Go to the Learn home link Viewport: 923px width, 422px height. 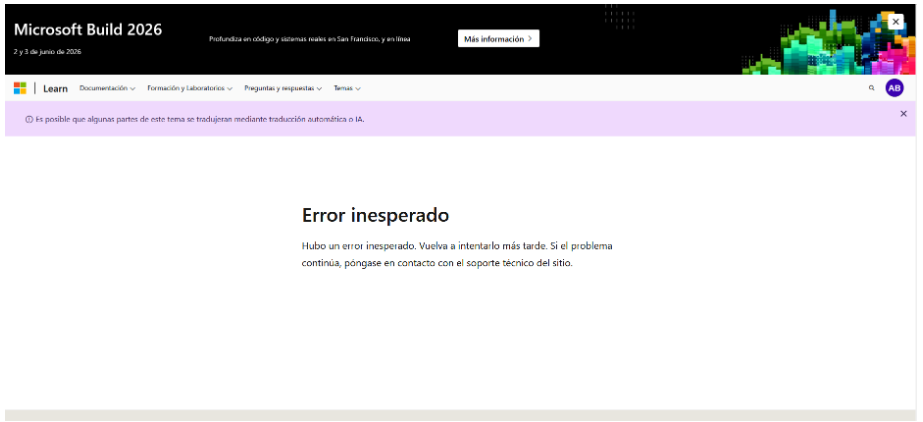[55, 89]
